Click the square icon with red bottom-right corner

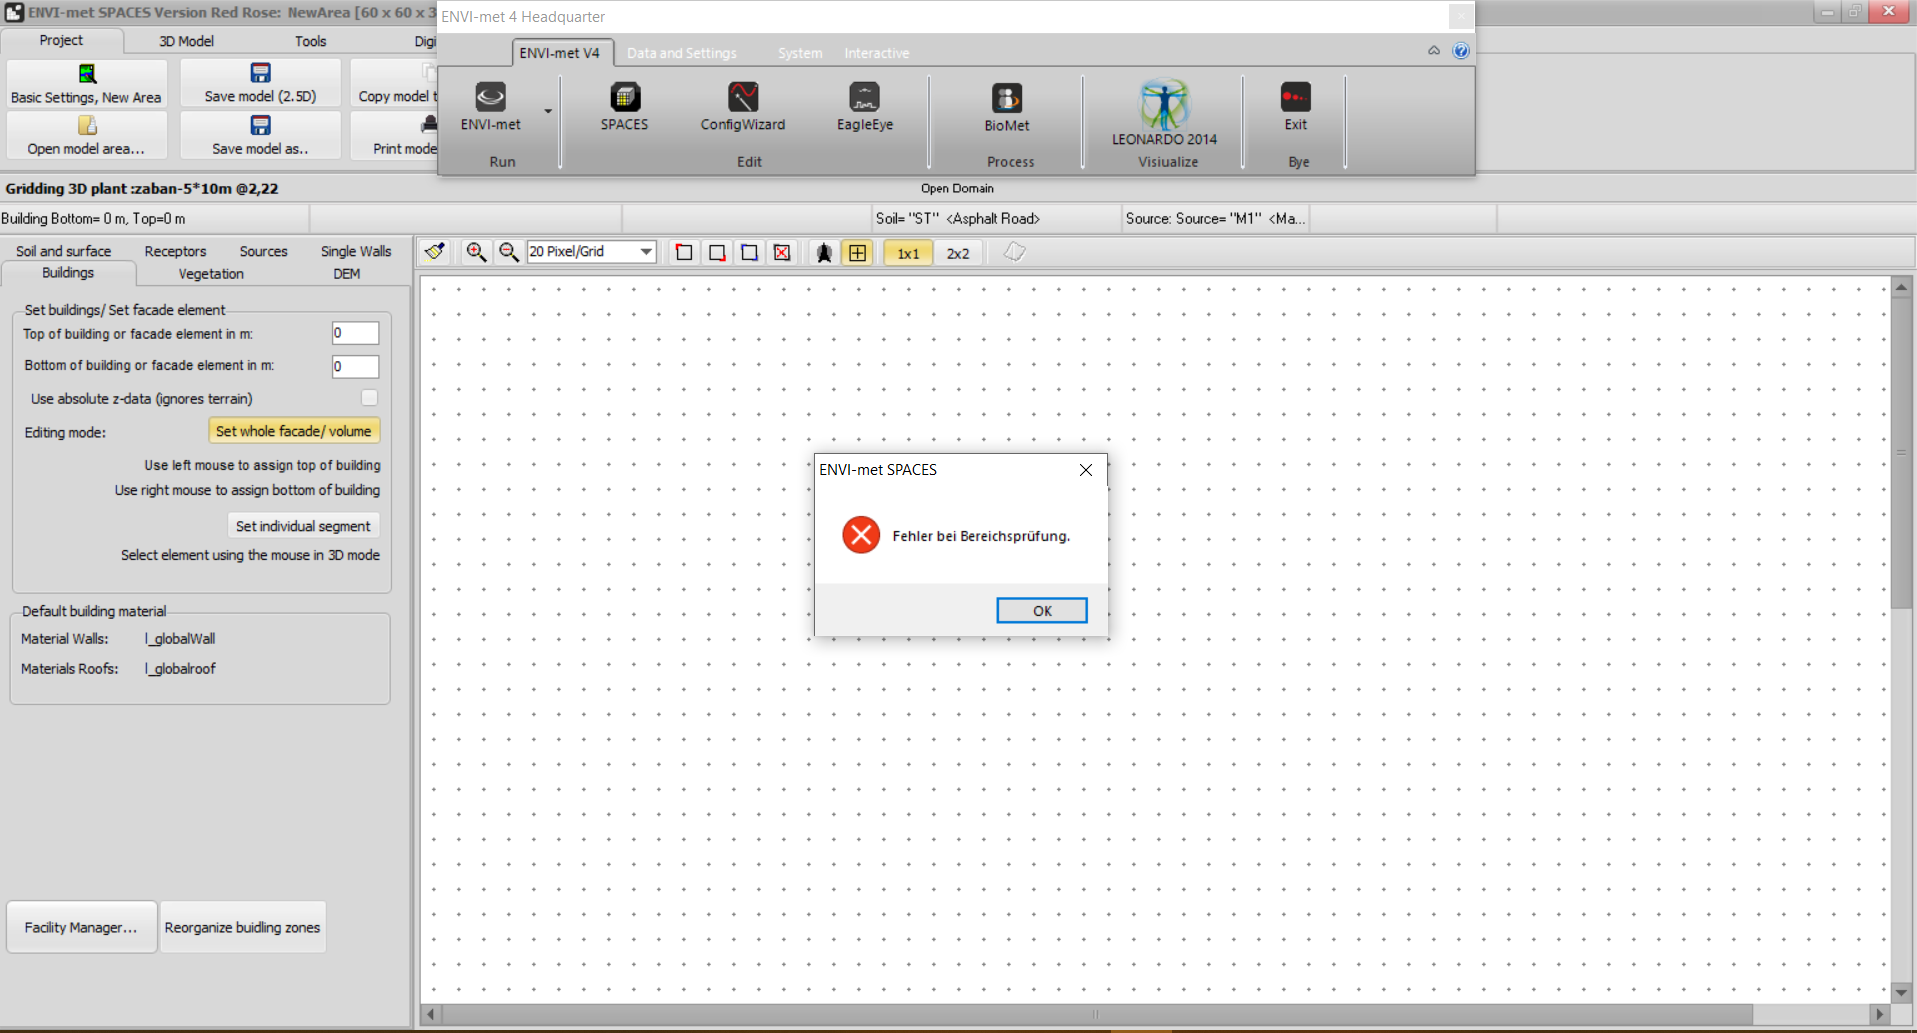[x=717, y=252]
